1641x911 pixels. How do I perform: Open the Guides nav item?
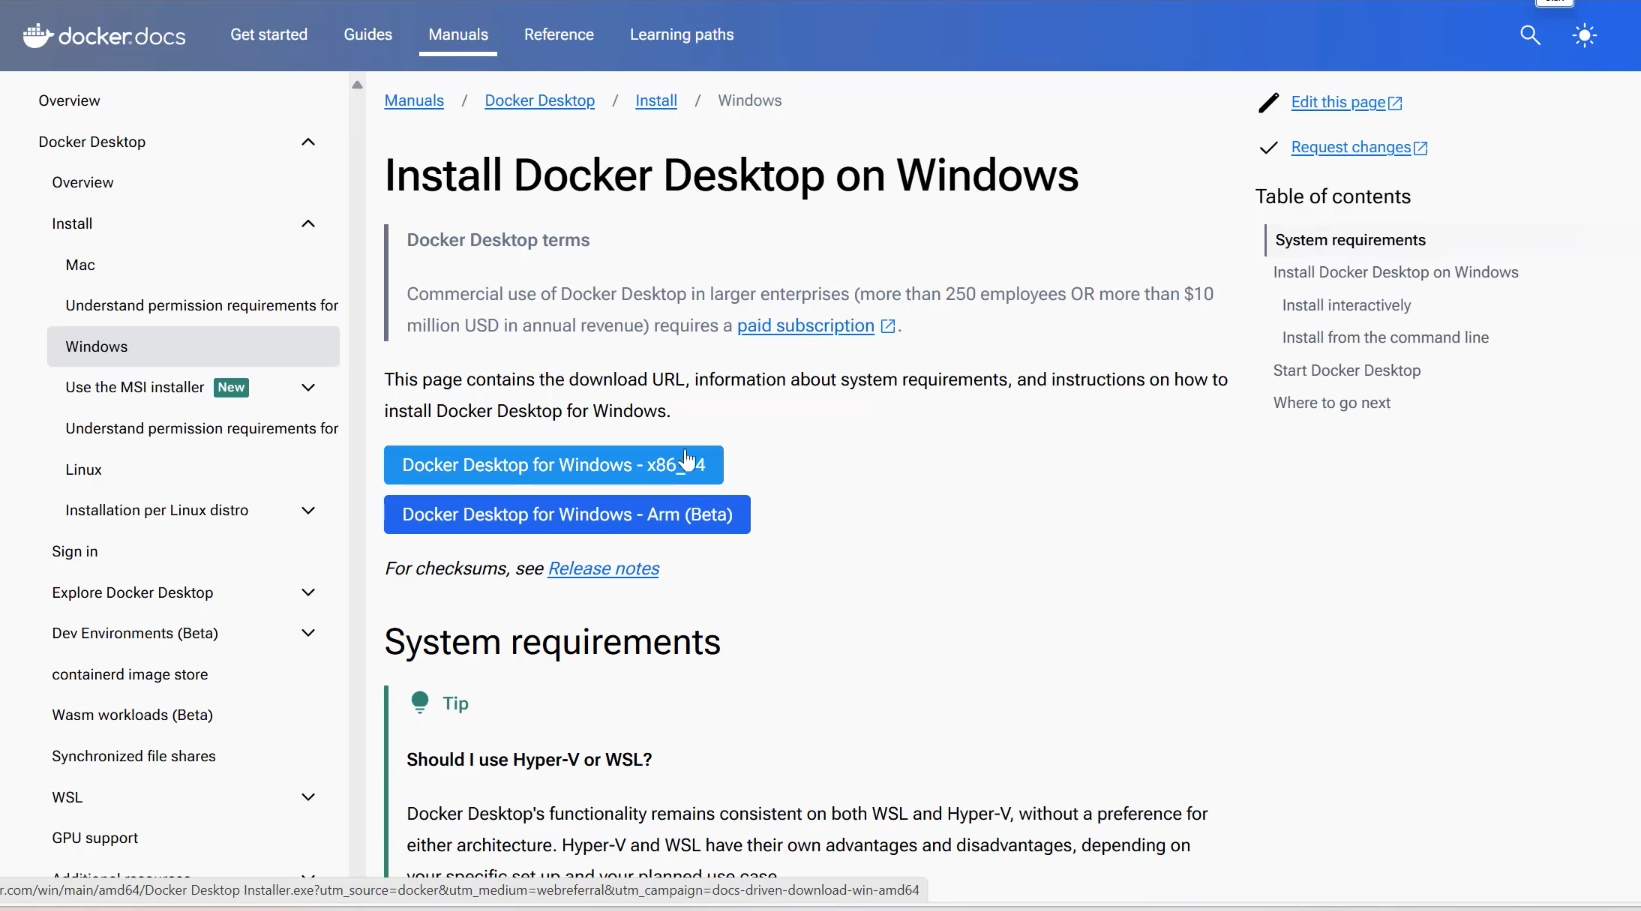tap(368, 34)
